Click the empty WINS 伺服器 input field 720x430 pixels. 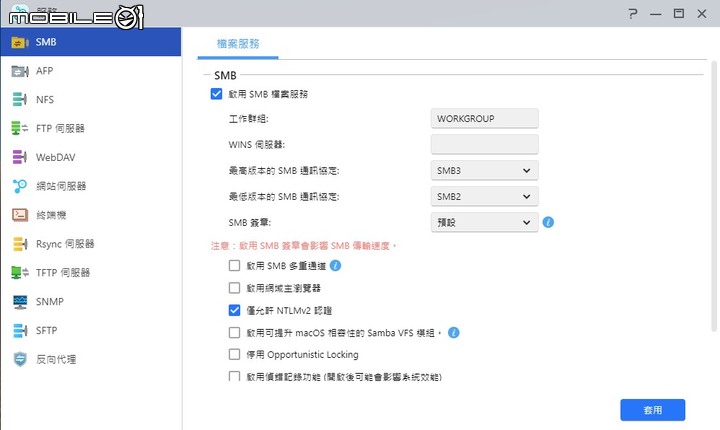484,144
